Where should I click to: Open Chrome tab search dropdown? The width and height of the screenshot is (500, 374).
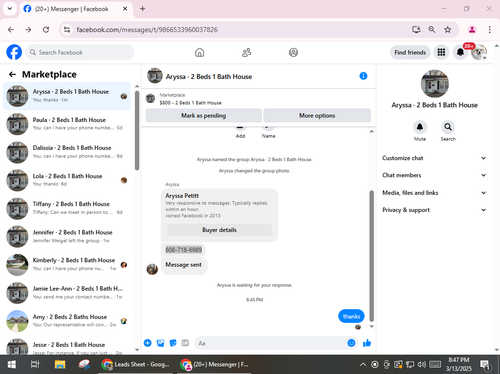tap(10, 9)
